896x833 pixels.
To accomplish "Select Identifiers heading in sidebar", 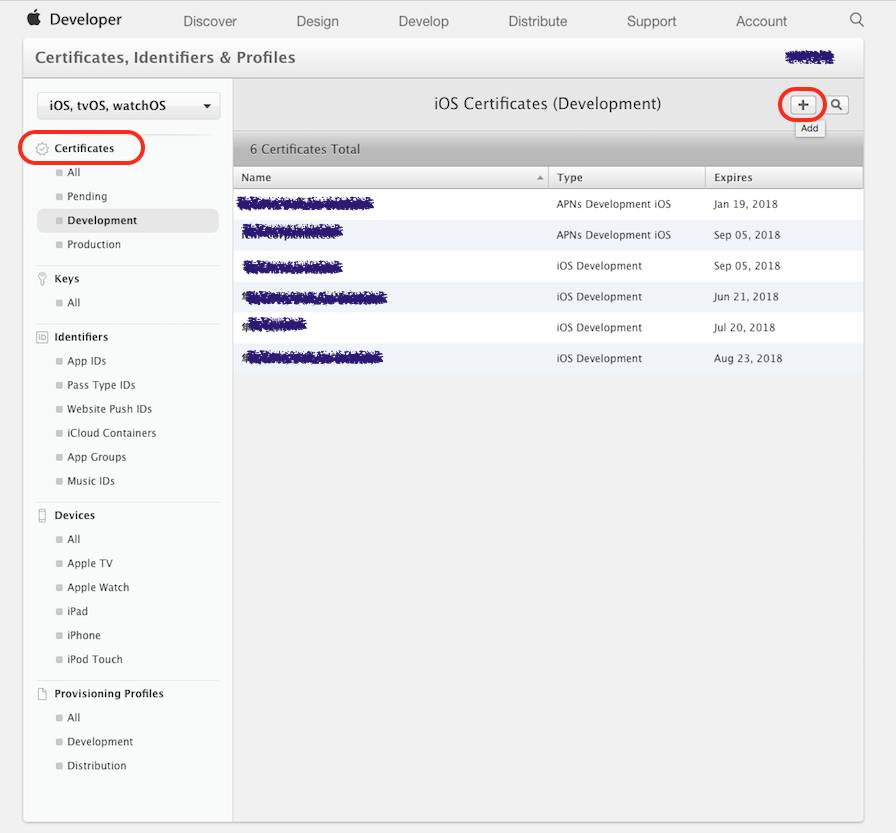I will click(x=81, y=337).
